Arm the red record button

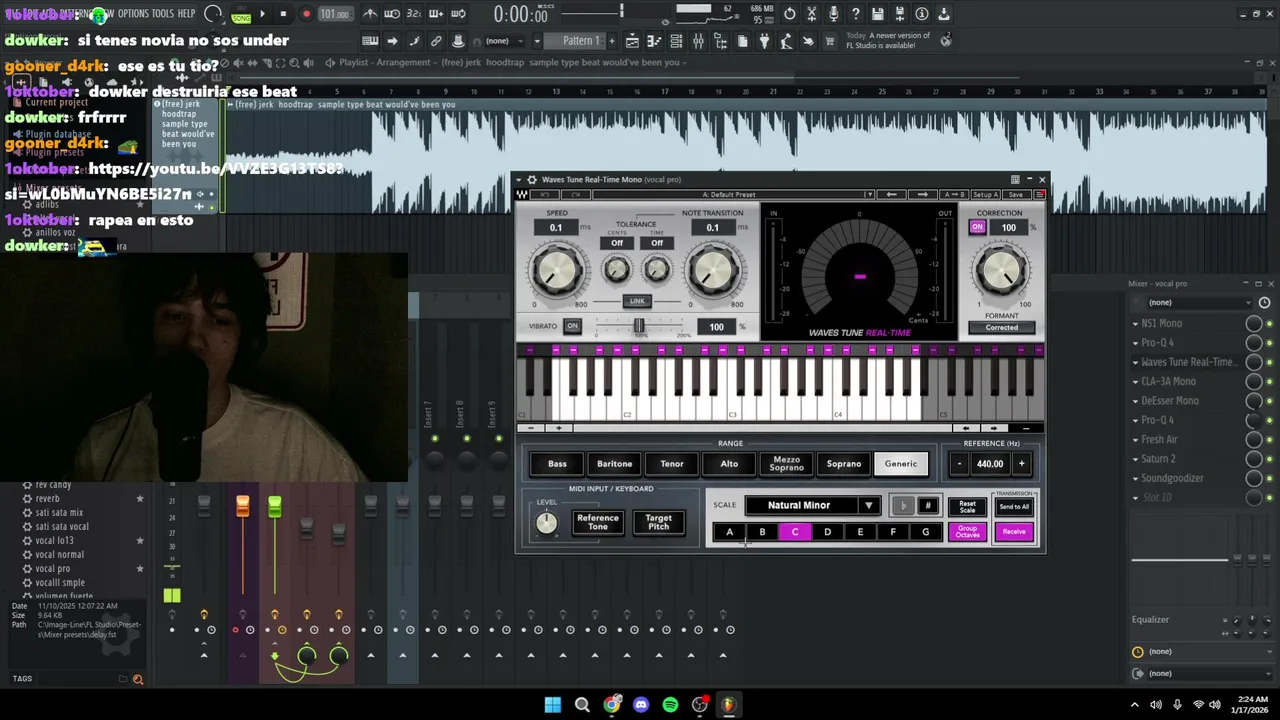(306, 14)
